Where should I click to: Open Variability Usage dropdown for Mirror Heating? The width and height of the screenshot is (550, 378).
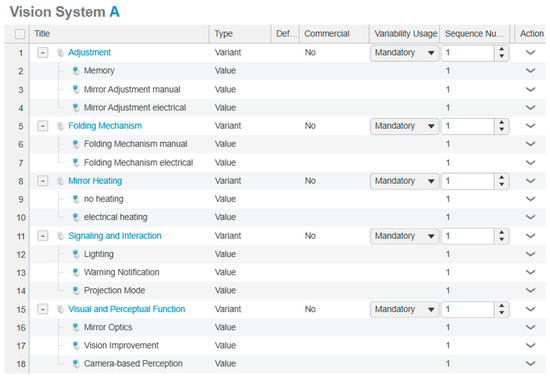coord(404,181)
